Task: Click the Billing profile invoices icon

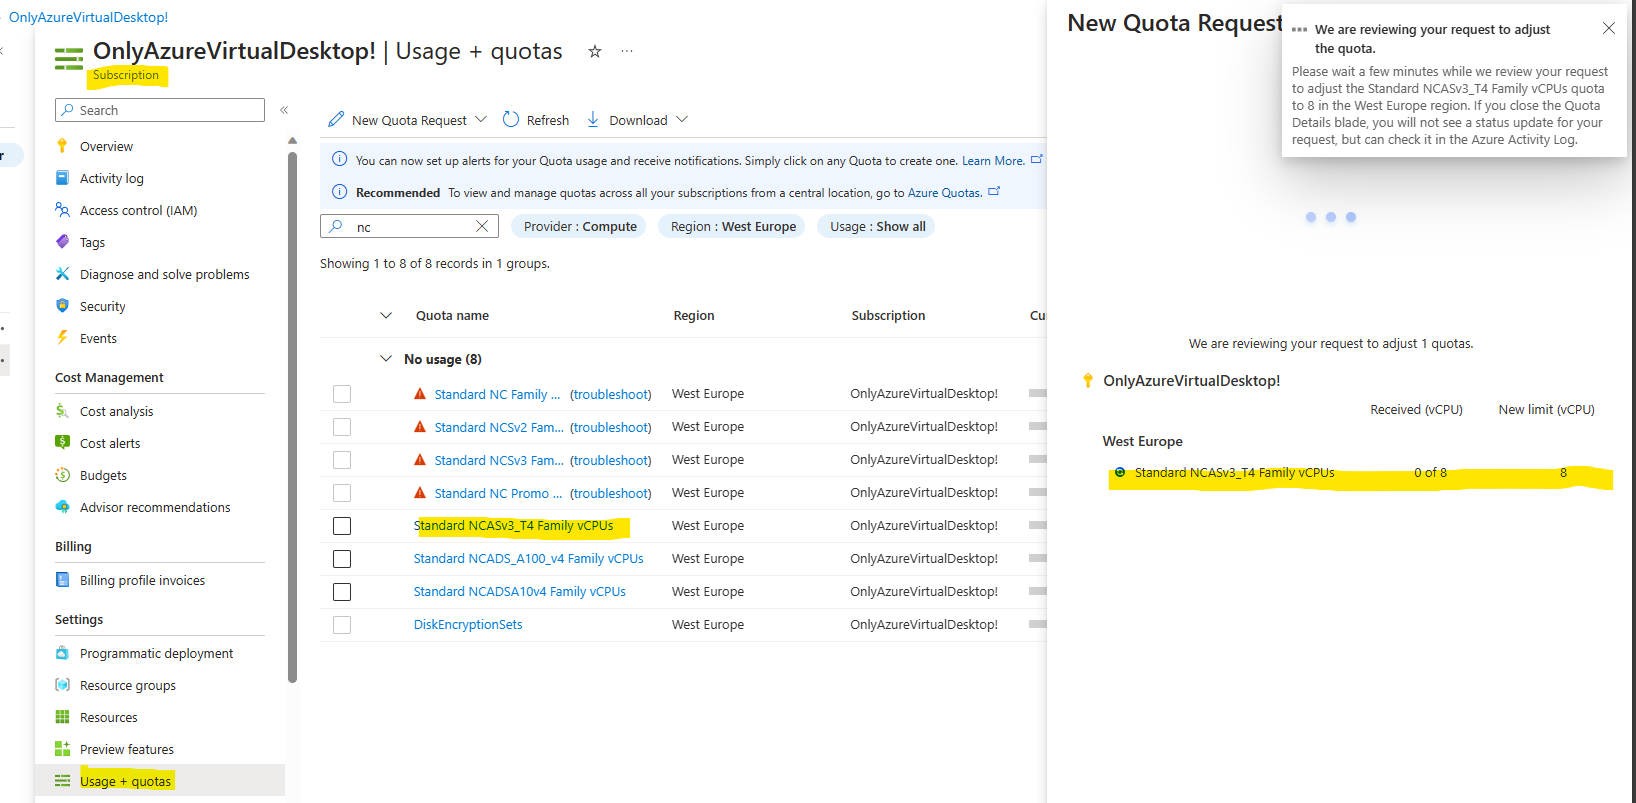Action: click(62, 580)
